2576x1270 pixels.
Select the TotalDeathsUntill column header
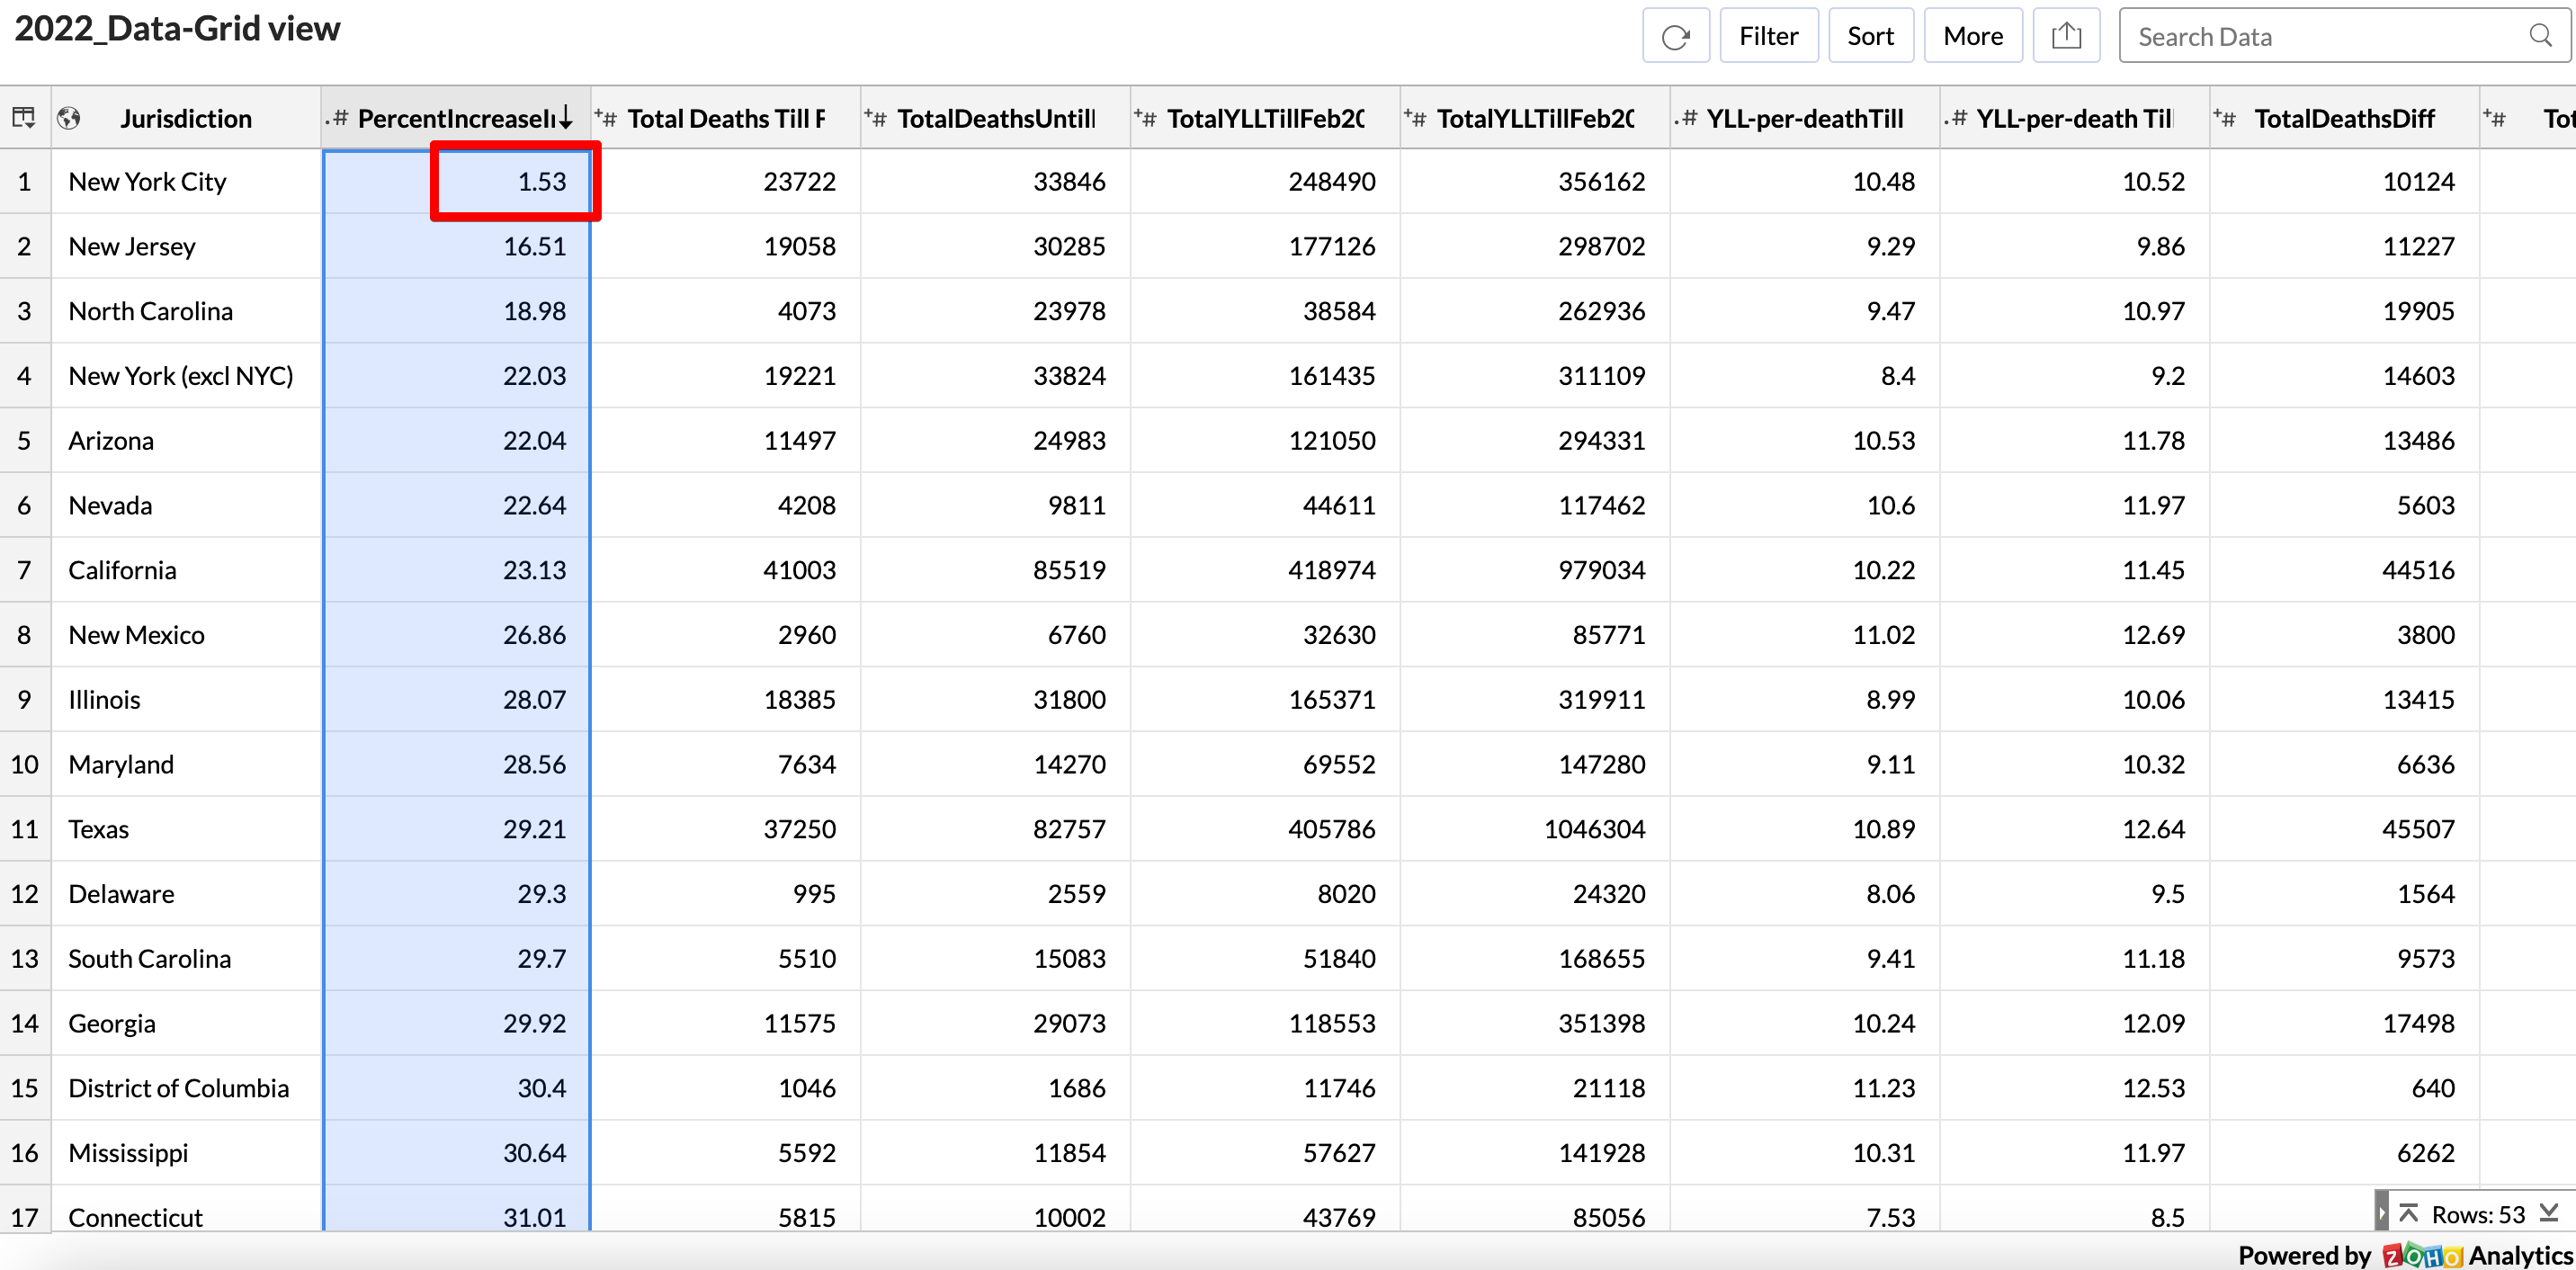tap(996, 118)
